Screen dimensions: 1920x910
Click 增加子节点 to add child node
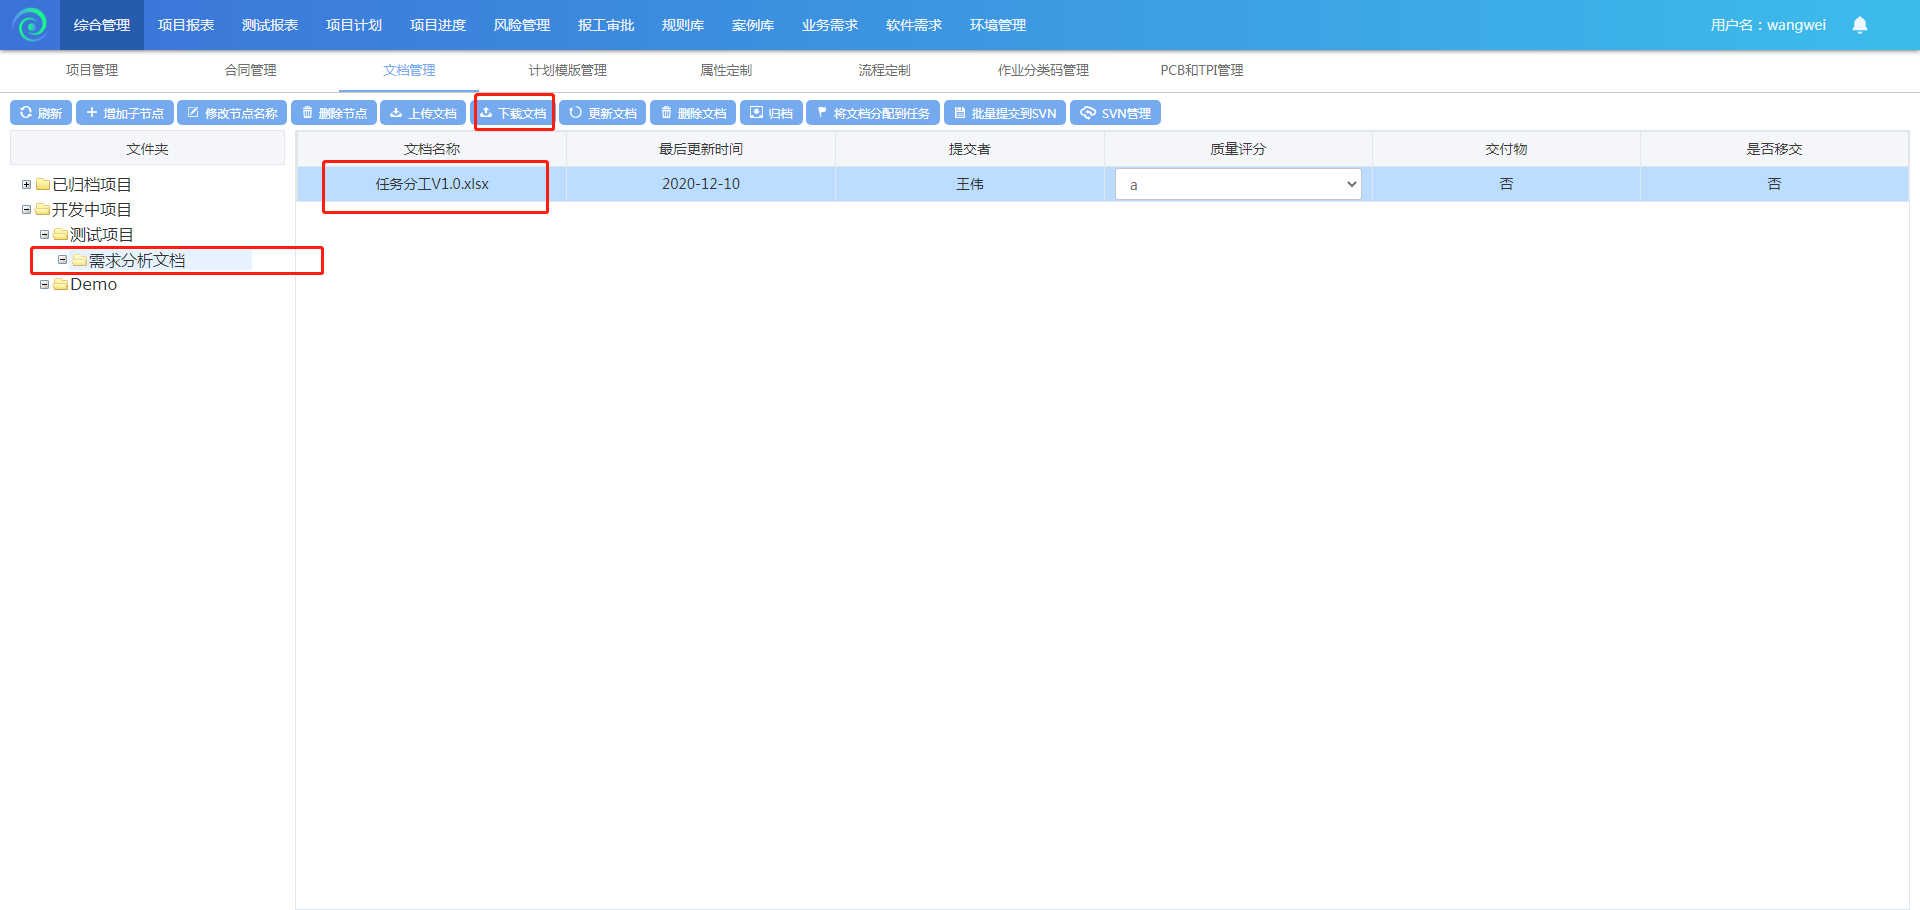pyautogui.click(x=124, y=113)
